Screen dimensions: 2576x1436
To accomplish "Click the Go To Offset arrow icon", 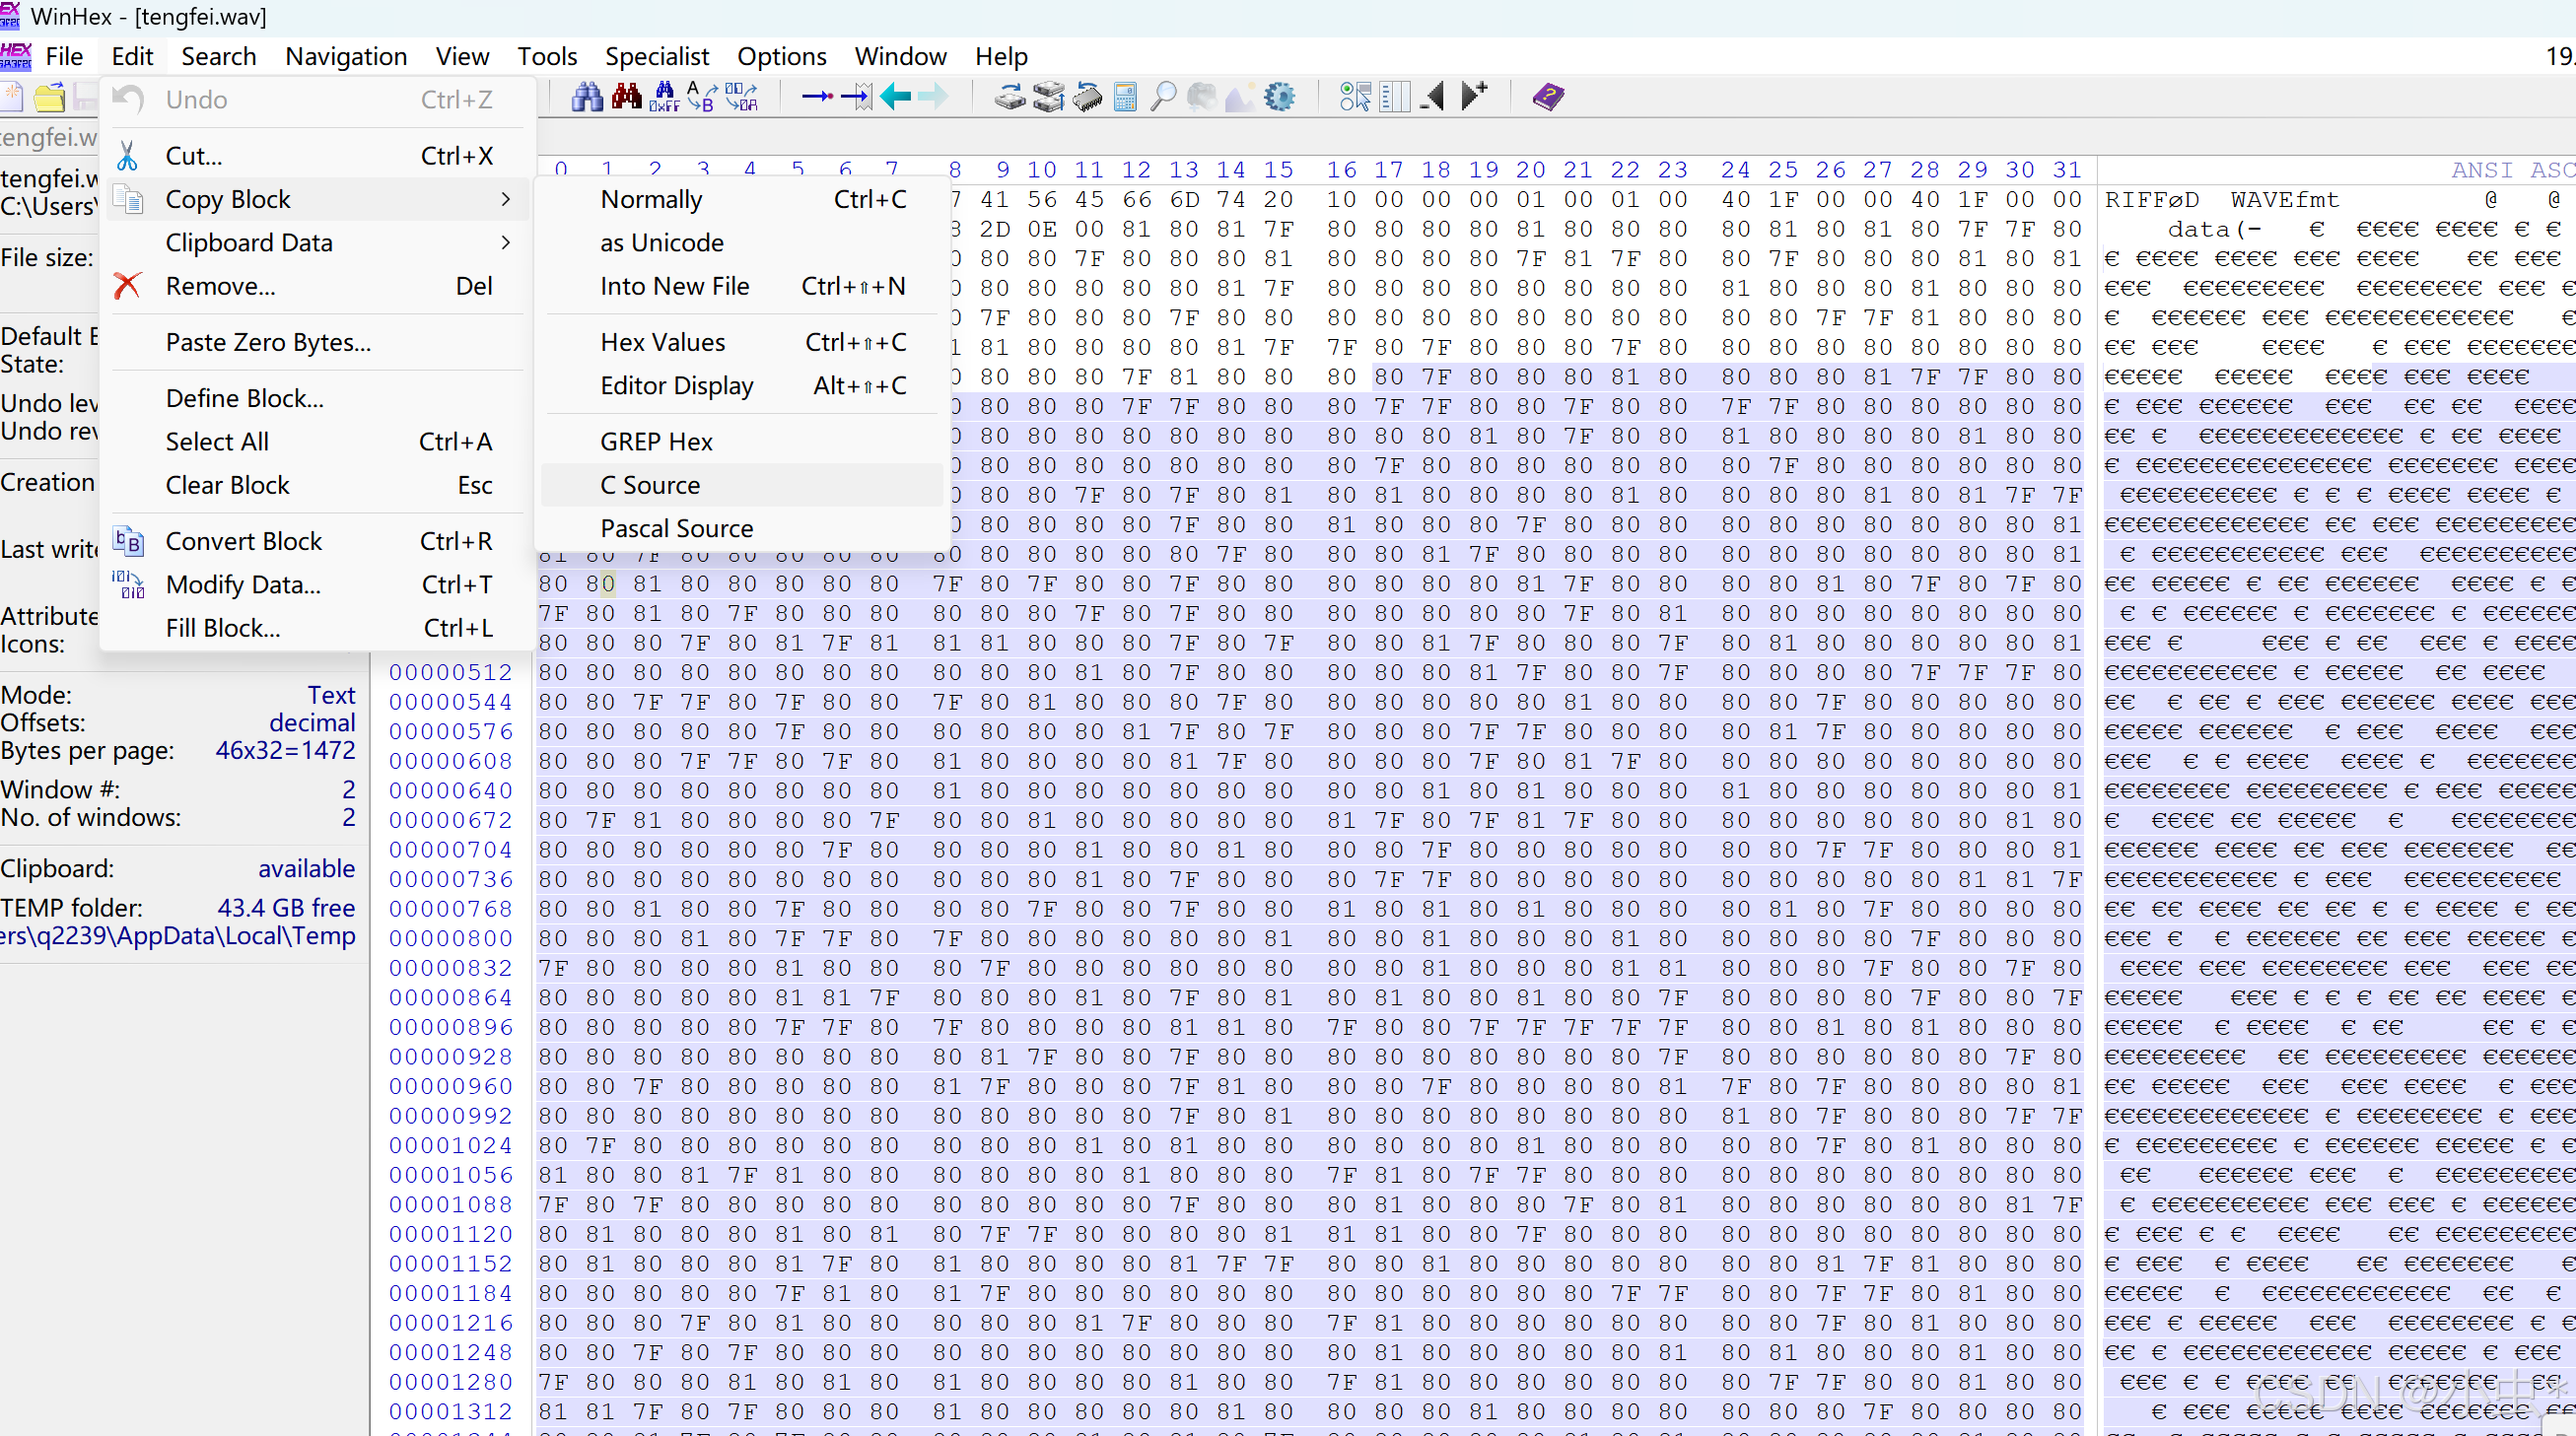I will 817,97.
